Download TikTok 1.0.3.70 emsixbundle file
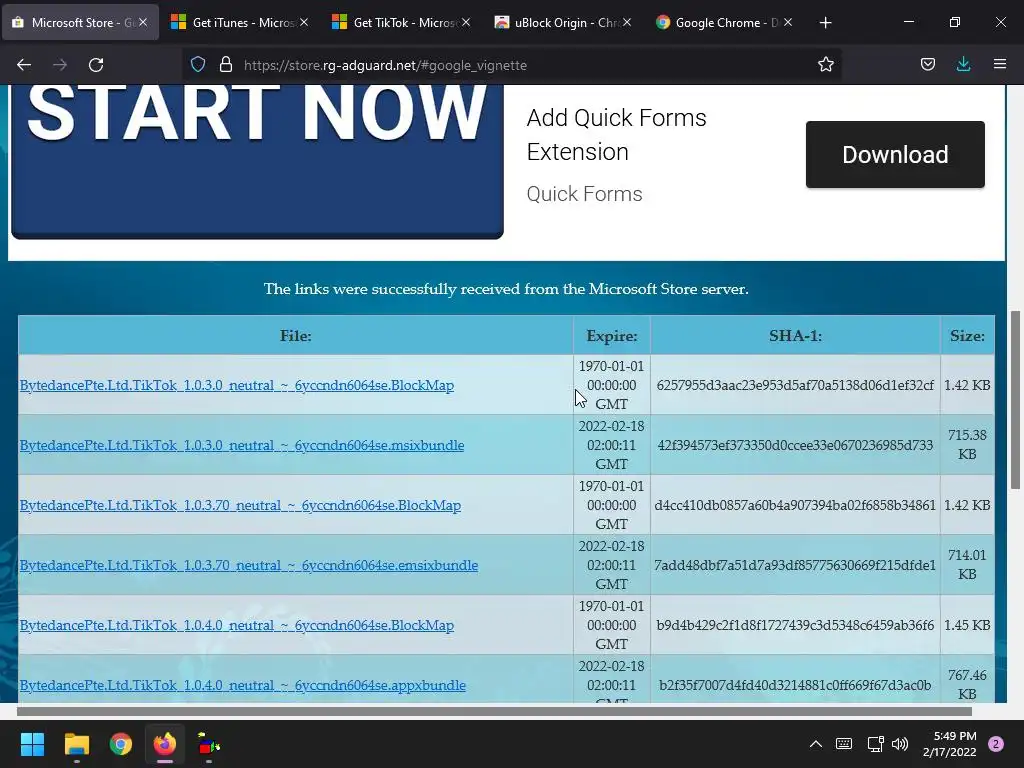Screen dimensions: 1024x768 (x=249, y=566)
